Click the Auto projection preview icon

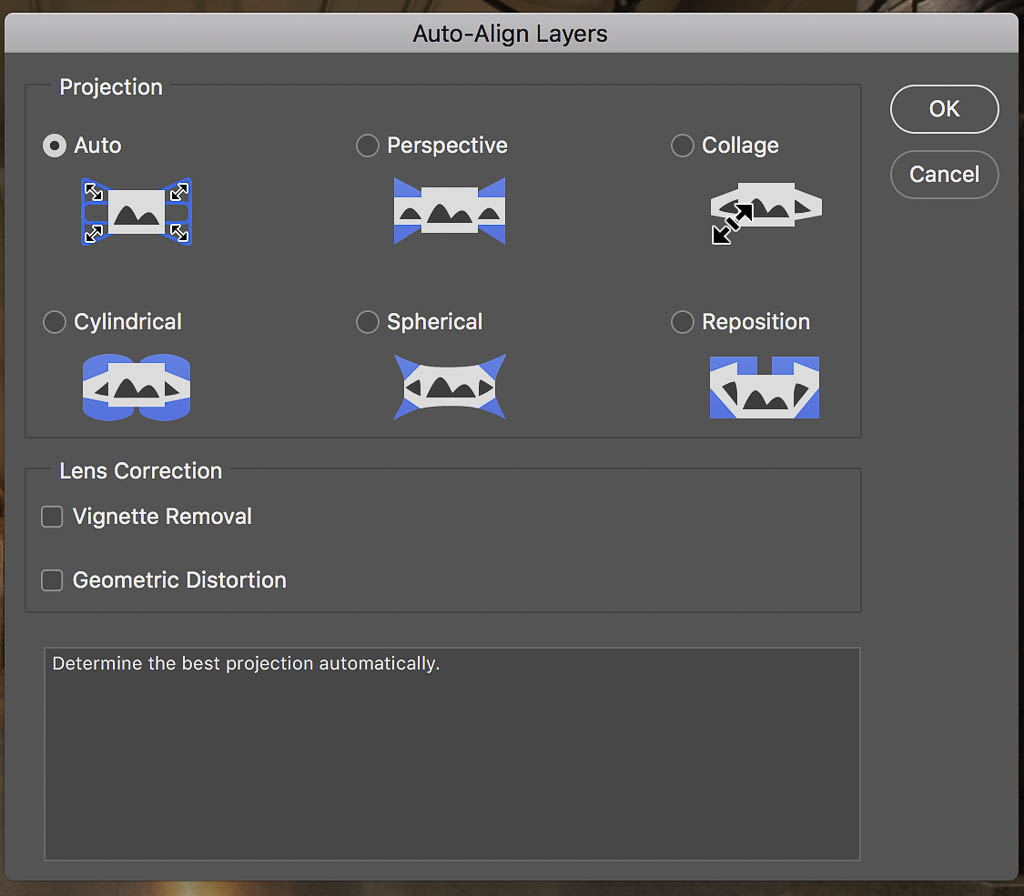[x=136, y=212]
